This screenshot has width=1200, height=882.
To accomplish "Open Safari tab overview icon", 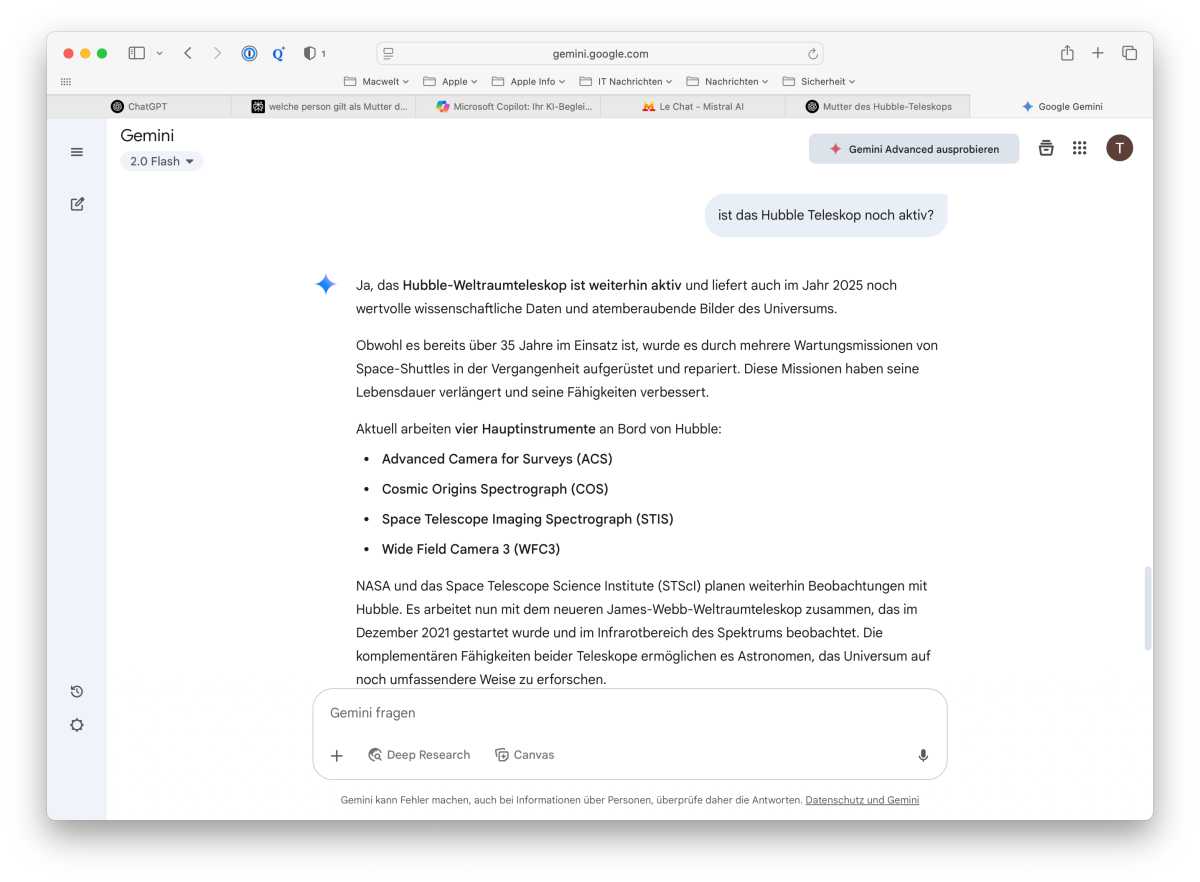I will [x=1129, y=53].
